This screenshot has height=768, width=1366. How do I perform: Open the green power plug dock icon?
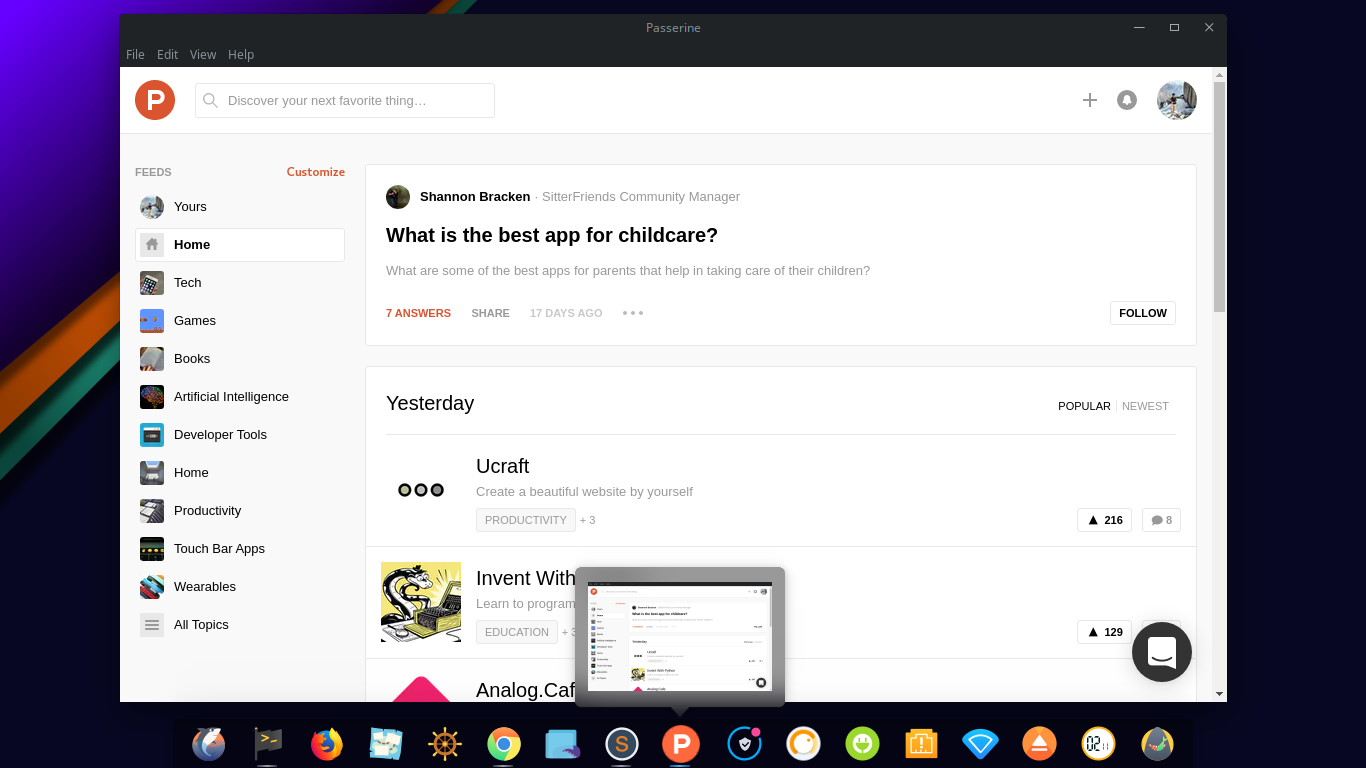(x=862, y=744)
